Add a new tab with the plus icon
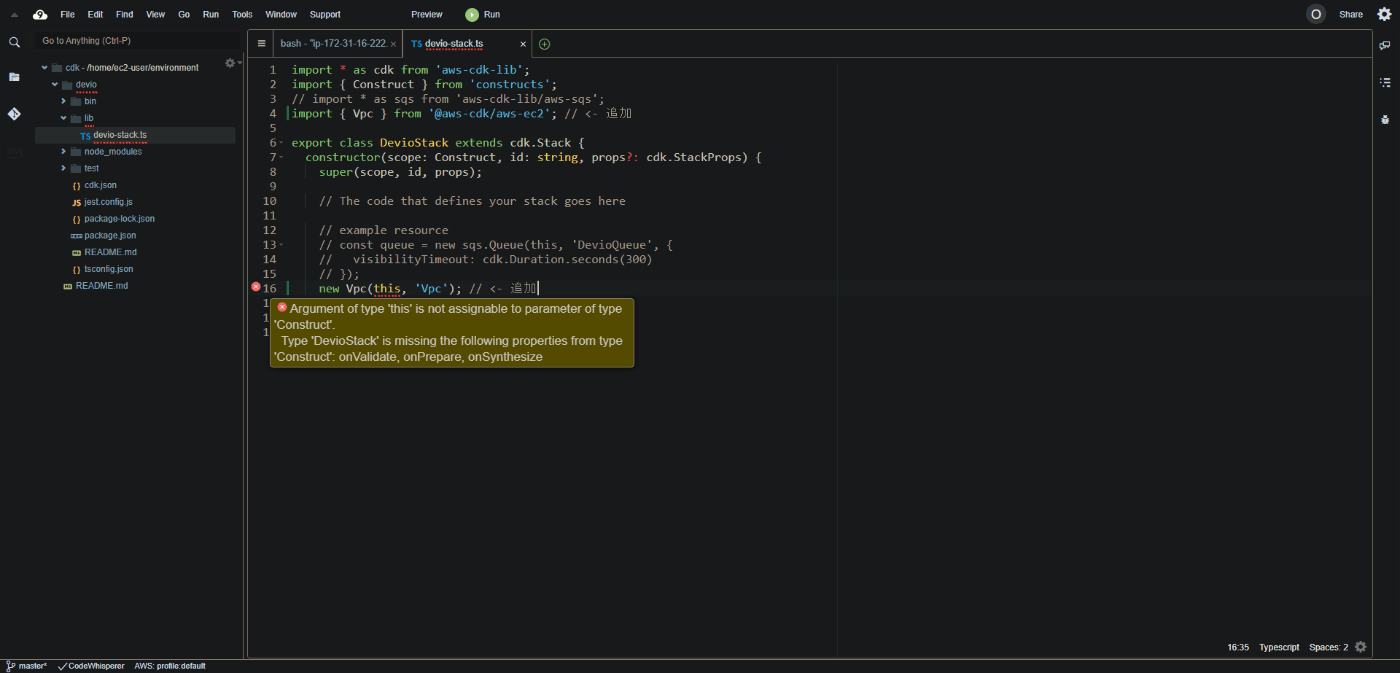The width and height of the screenshot is (1400, 673). pyautogui.click(x=544, y=44)
